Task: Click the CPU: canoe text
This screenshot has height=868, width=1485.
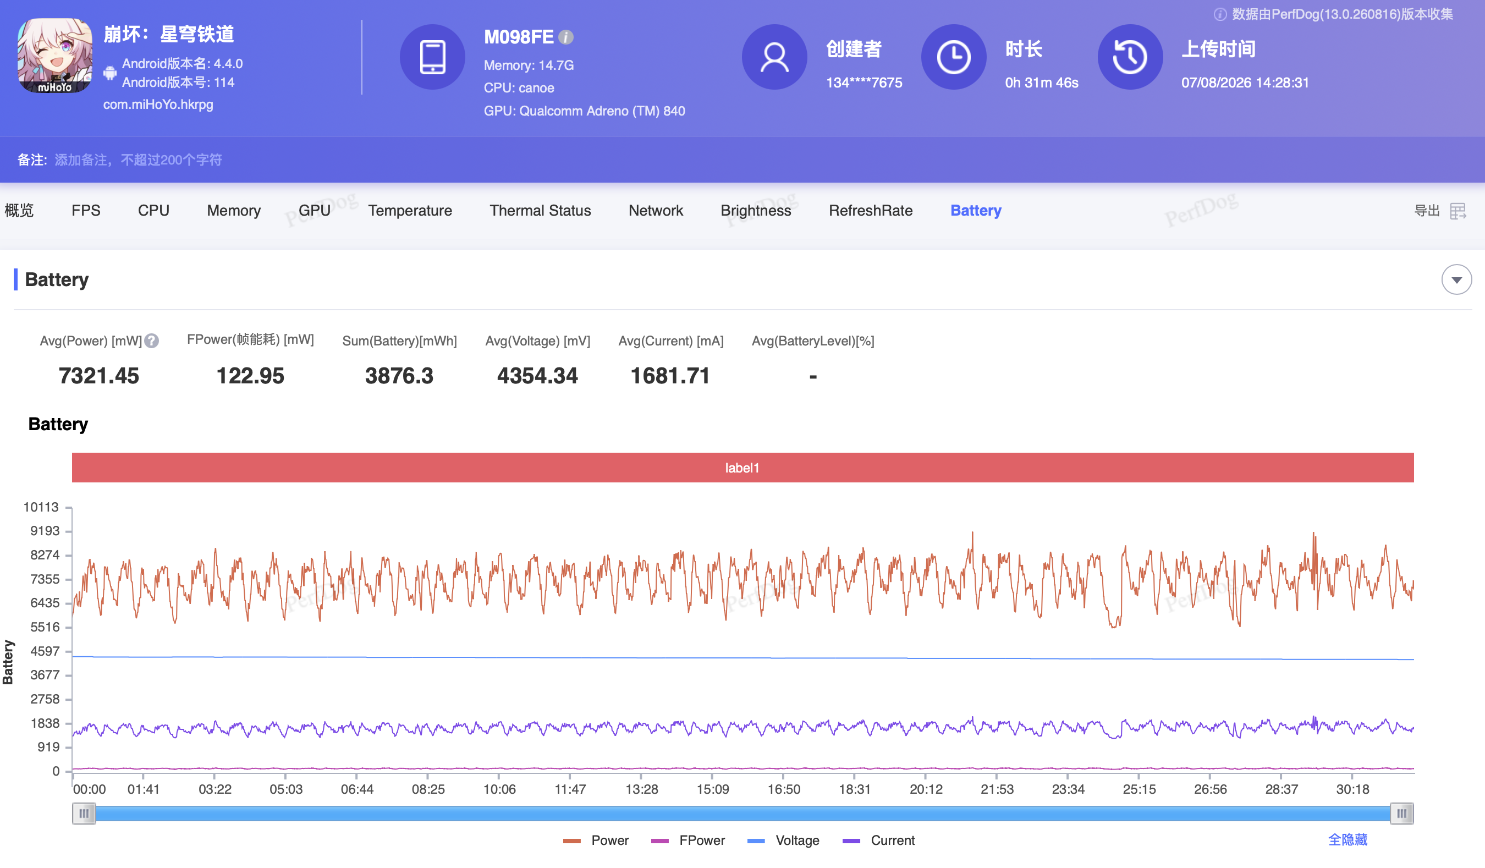Action: point(519,88)
